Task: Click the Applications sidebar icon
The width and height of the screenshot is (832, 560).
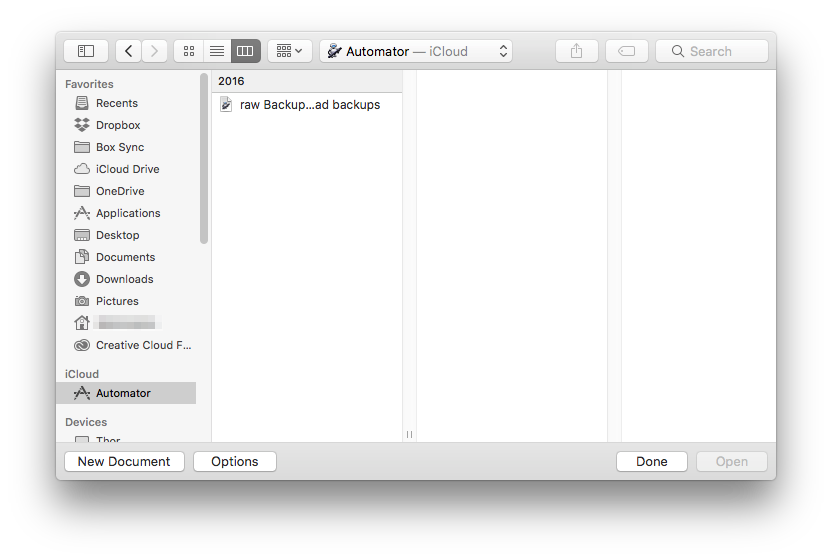Action: point(82,213)
